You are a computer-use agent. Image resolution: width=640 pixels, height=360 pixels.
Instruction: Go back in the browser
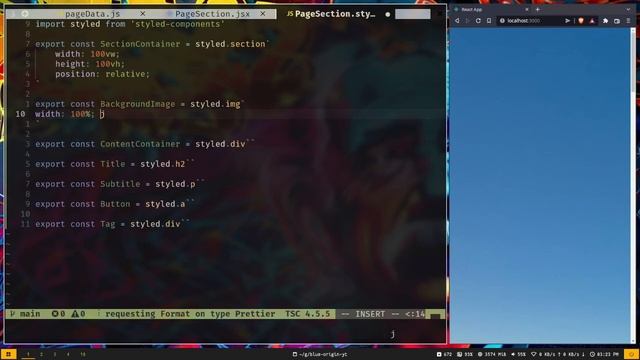coord(457,21)
